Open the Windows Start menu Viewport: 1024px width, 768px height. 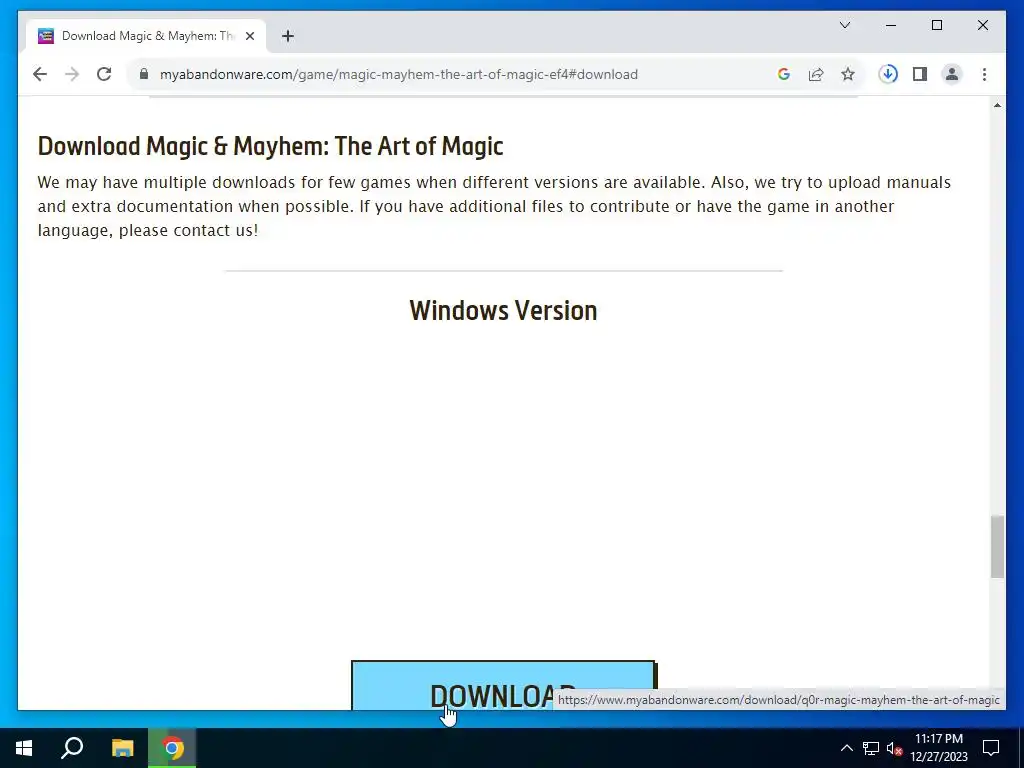point(24,748)
